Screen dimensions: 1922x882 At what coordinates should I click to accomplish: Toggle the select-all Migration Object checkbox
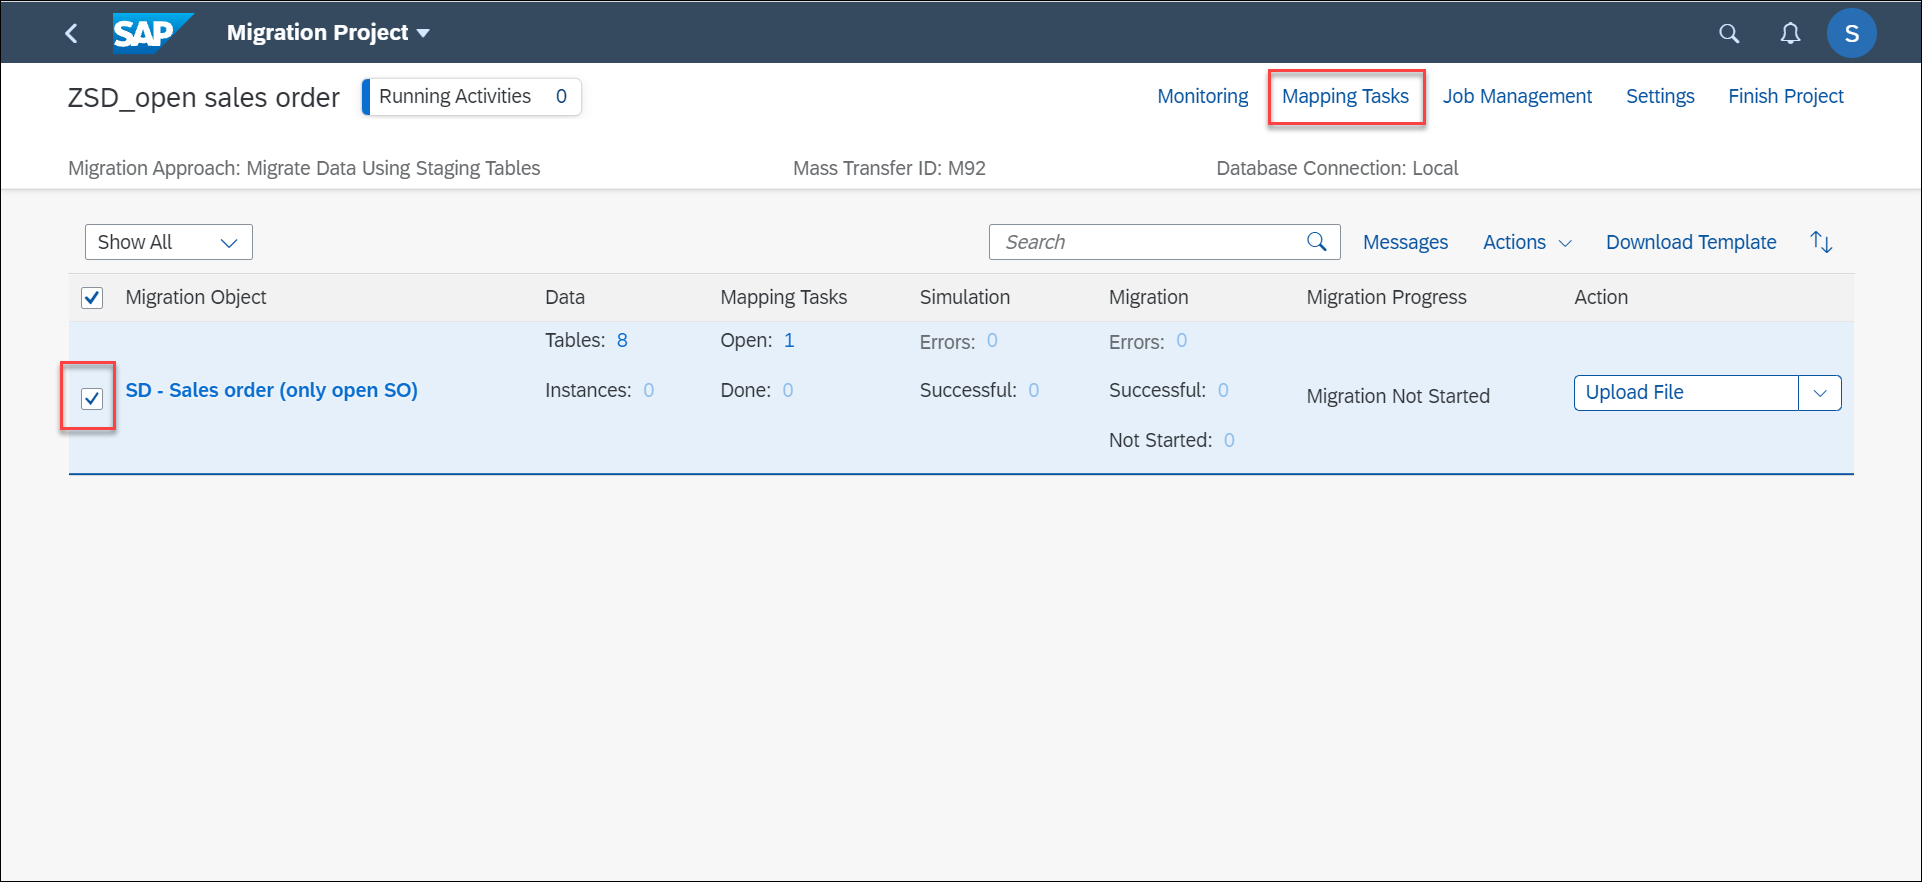pos(92,298)
